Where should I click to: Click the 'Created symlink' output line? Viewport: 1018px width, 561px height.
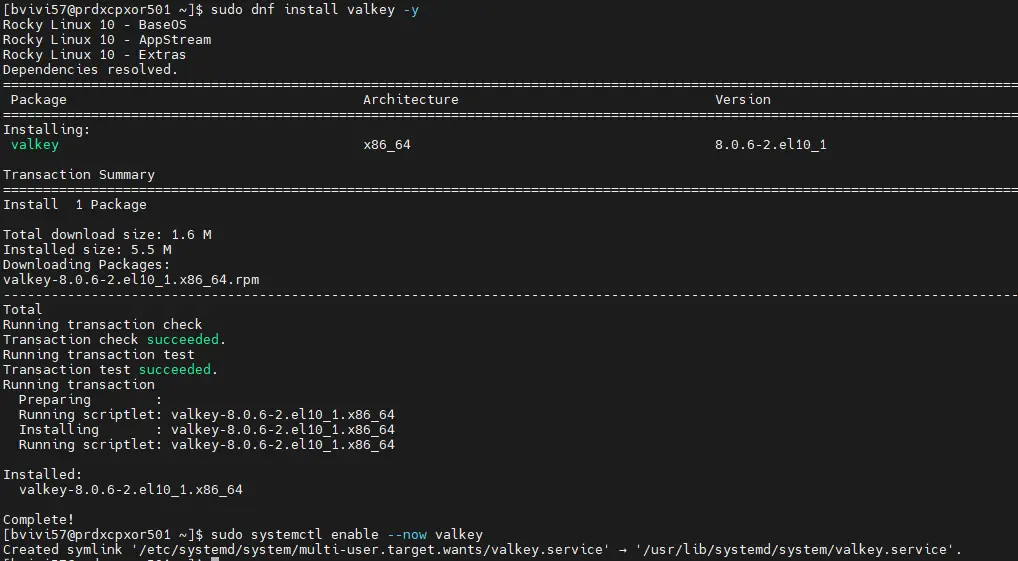(482, 549)
